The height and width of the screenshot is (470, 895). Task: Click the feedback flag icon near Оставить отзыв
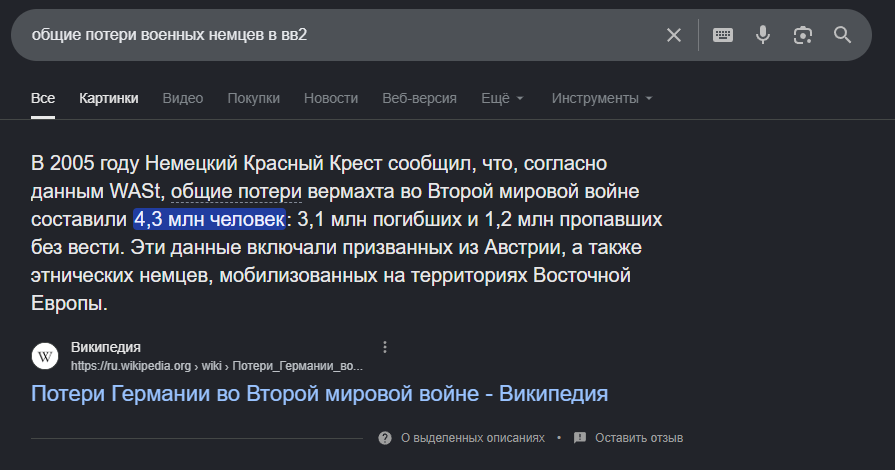580,438
